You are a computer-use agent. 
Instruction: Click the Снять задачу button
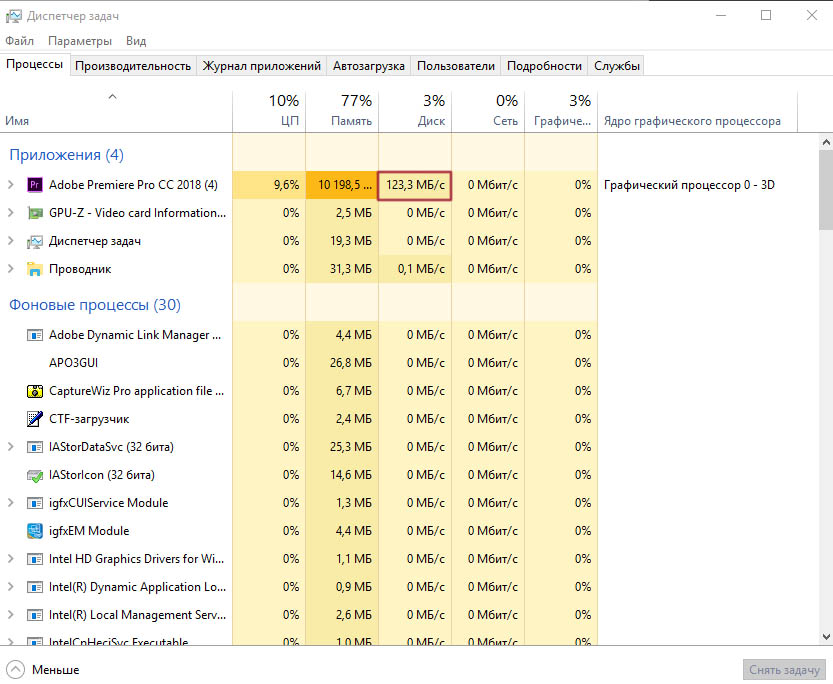point(784,670)
